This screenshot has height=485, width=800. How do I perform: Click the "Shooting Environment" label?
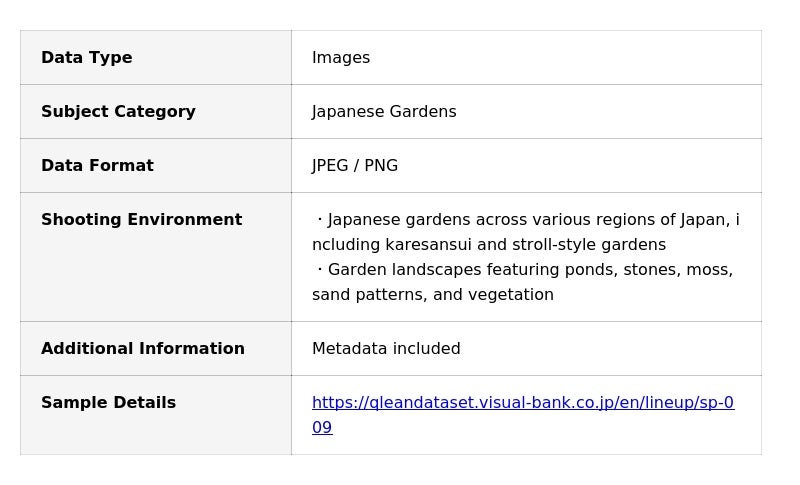point(141,220)
